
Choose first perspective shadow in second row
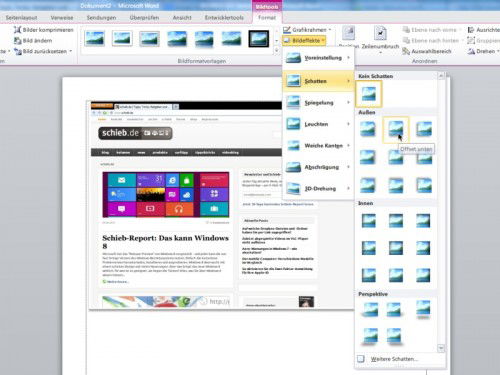point(370,336)
